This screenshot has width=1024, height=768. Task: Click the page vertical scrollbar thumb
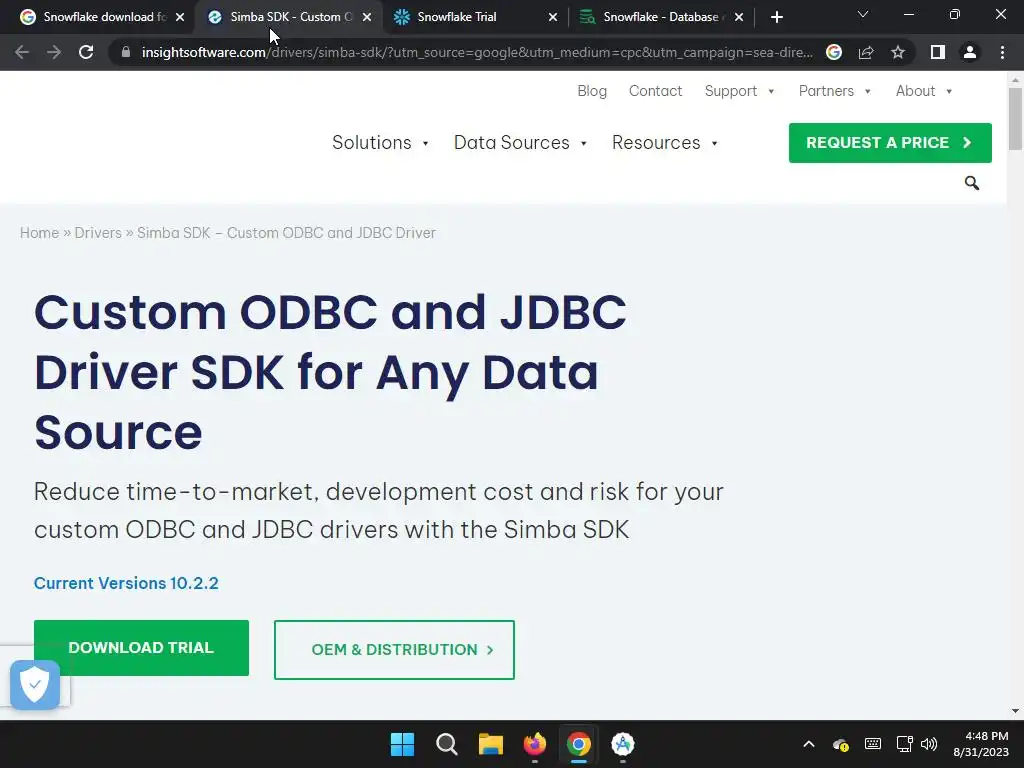point(1015,119)
